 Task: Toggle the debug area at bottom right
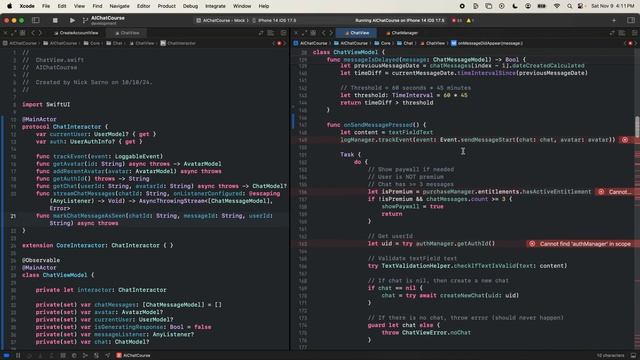tap(633, 356)
